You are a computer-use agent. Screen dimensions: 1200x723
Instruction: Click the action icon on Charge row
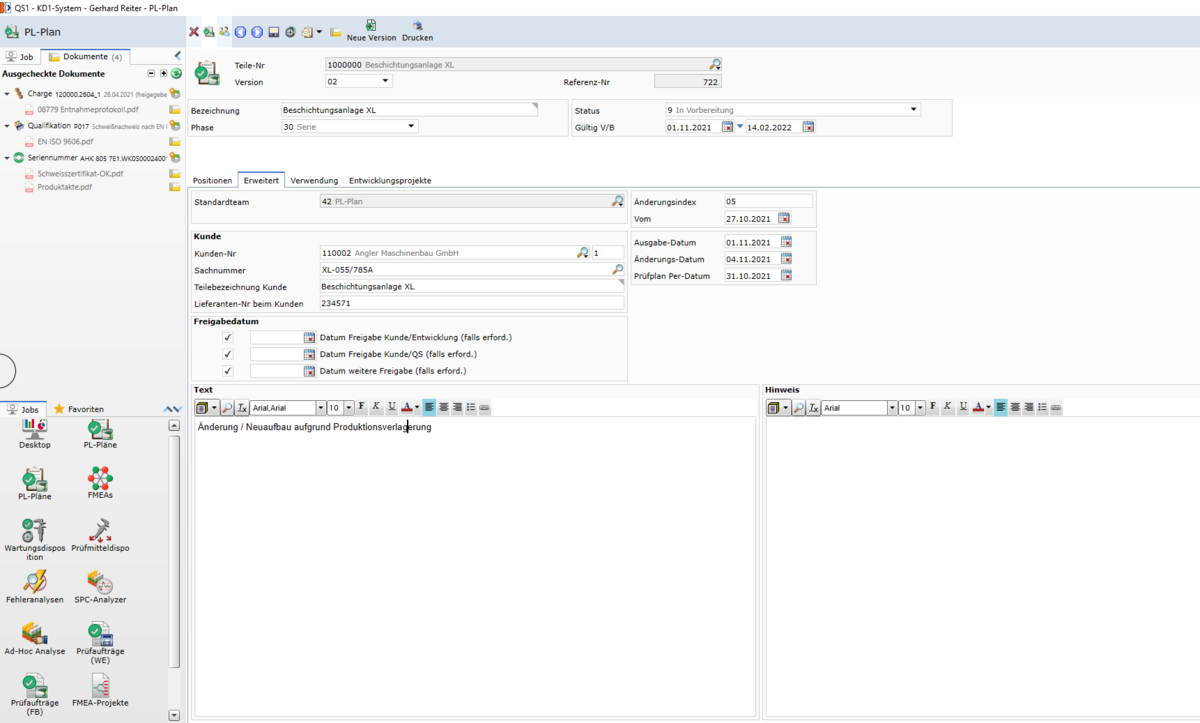click(175, 93)
